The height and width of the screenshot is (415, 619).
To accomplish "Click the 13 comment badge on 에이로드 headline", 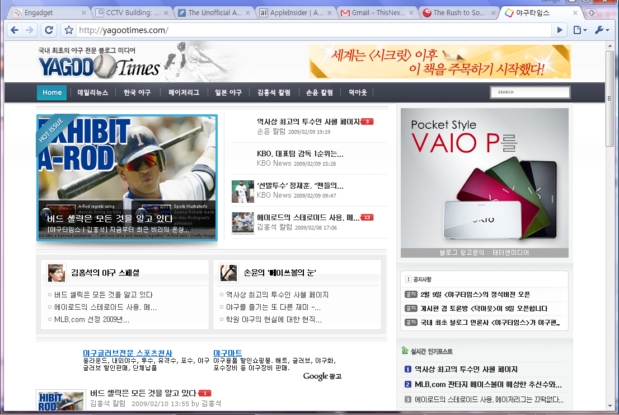I will point(367,218).
